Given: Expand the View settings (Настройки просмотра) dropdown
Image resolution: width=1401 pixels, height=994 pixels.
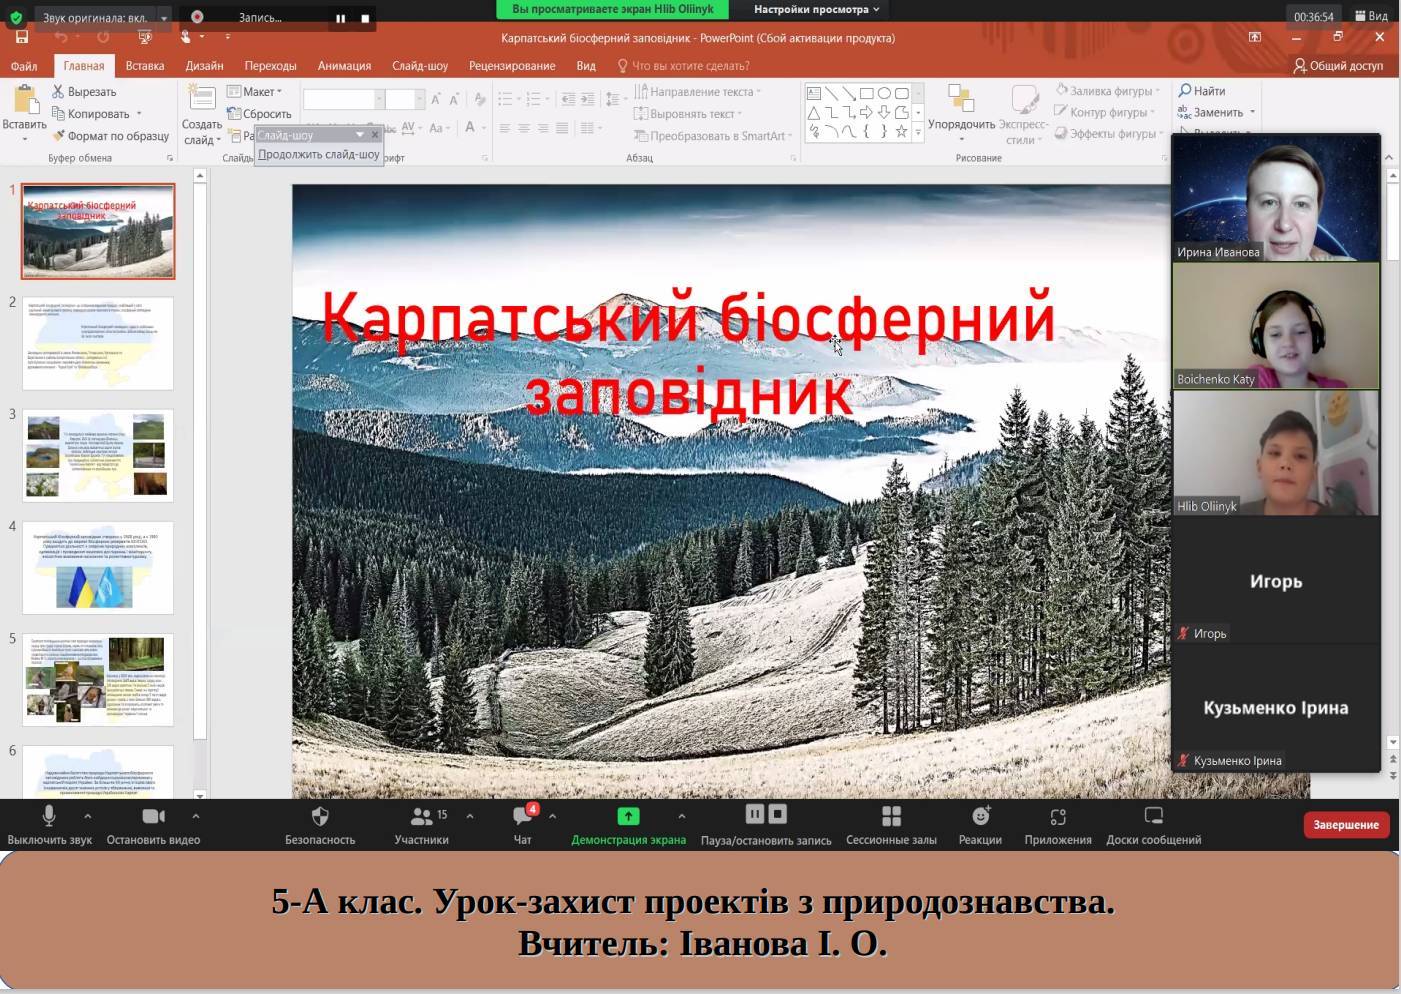Looking at the screenshot, I should (816, 9).
